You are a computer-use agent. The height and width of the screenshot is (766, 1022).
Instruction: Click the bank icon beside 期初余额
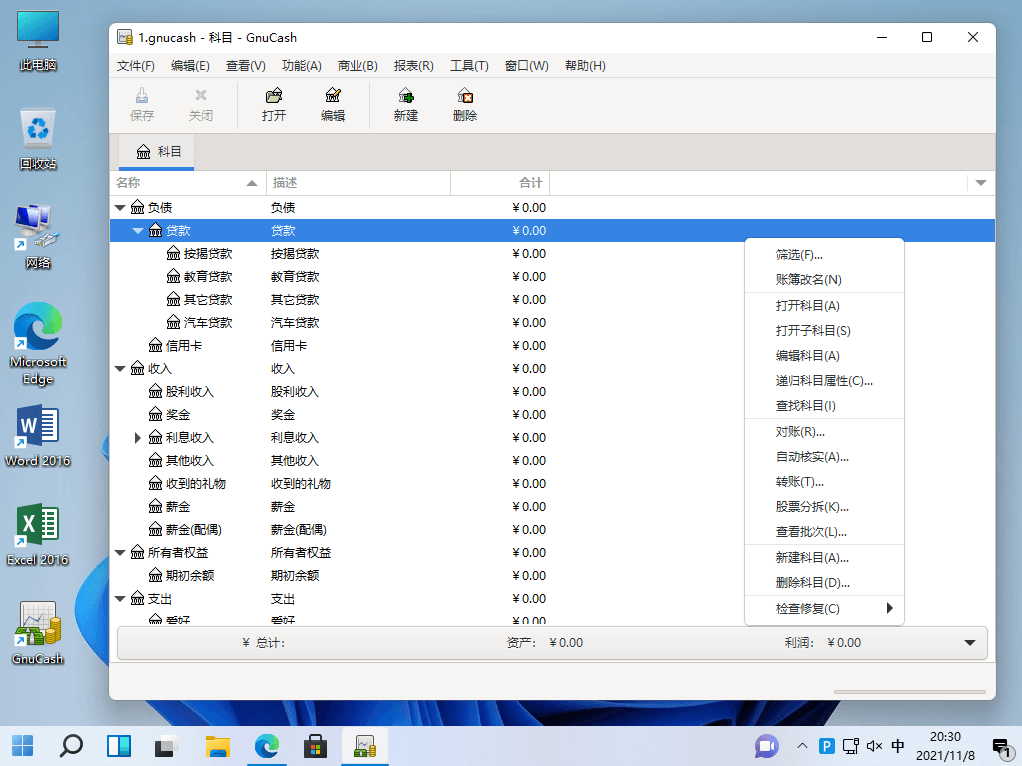pos(155,576)
